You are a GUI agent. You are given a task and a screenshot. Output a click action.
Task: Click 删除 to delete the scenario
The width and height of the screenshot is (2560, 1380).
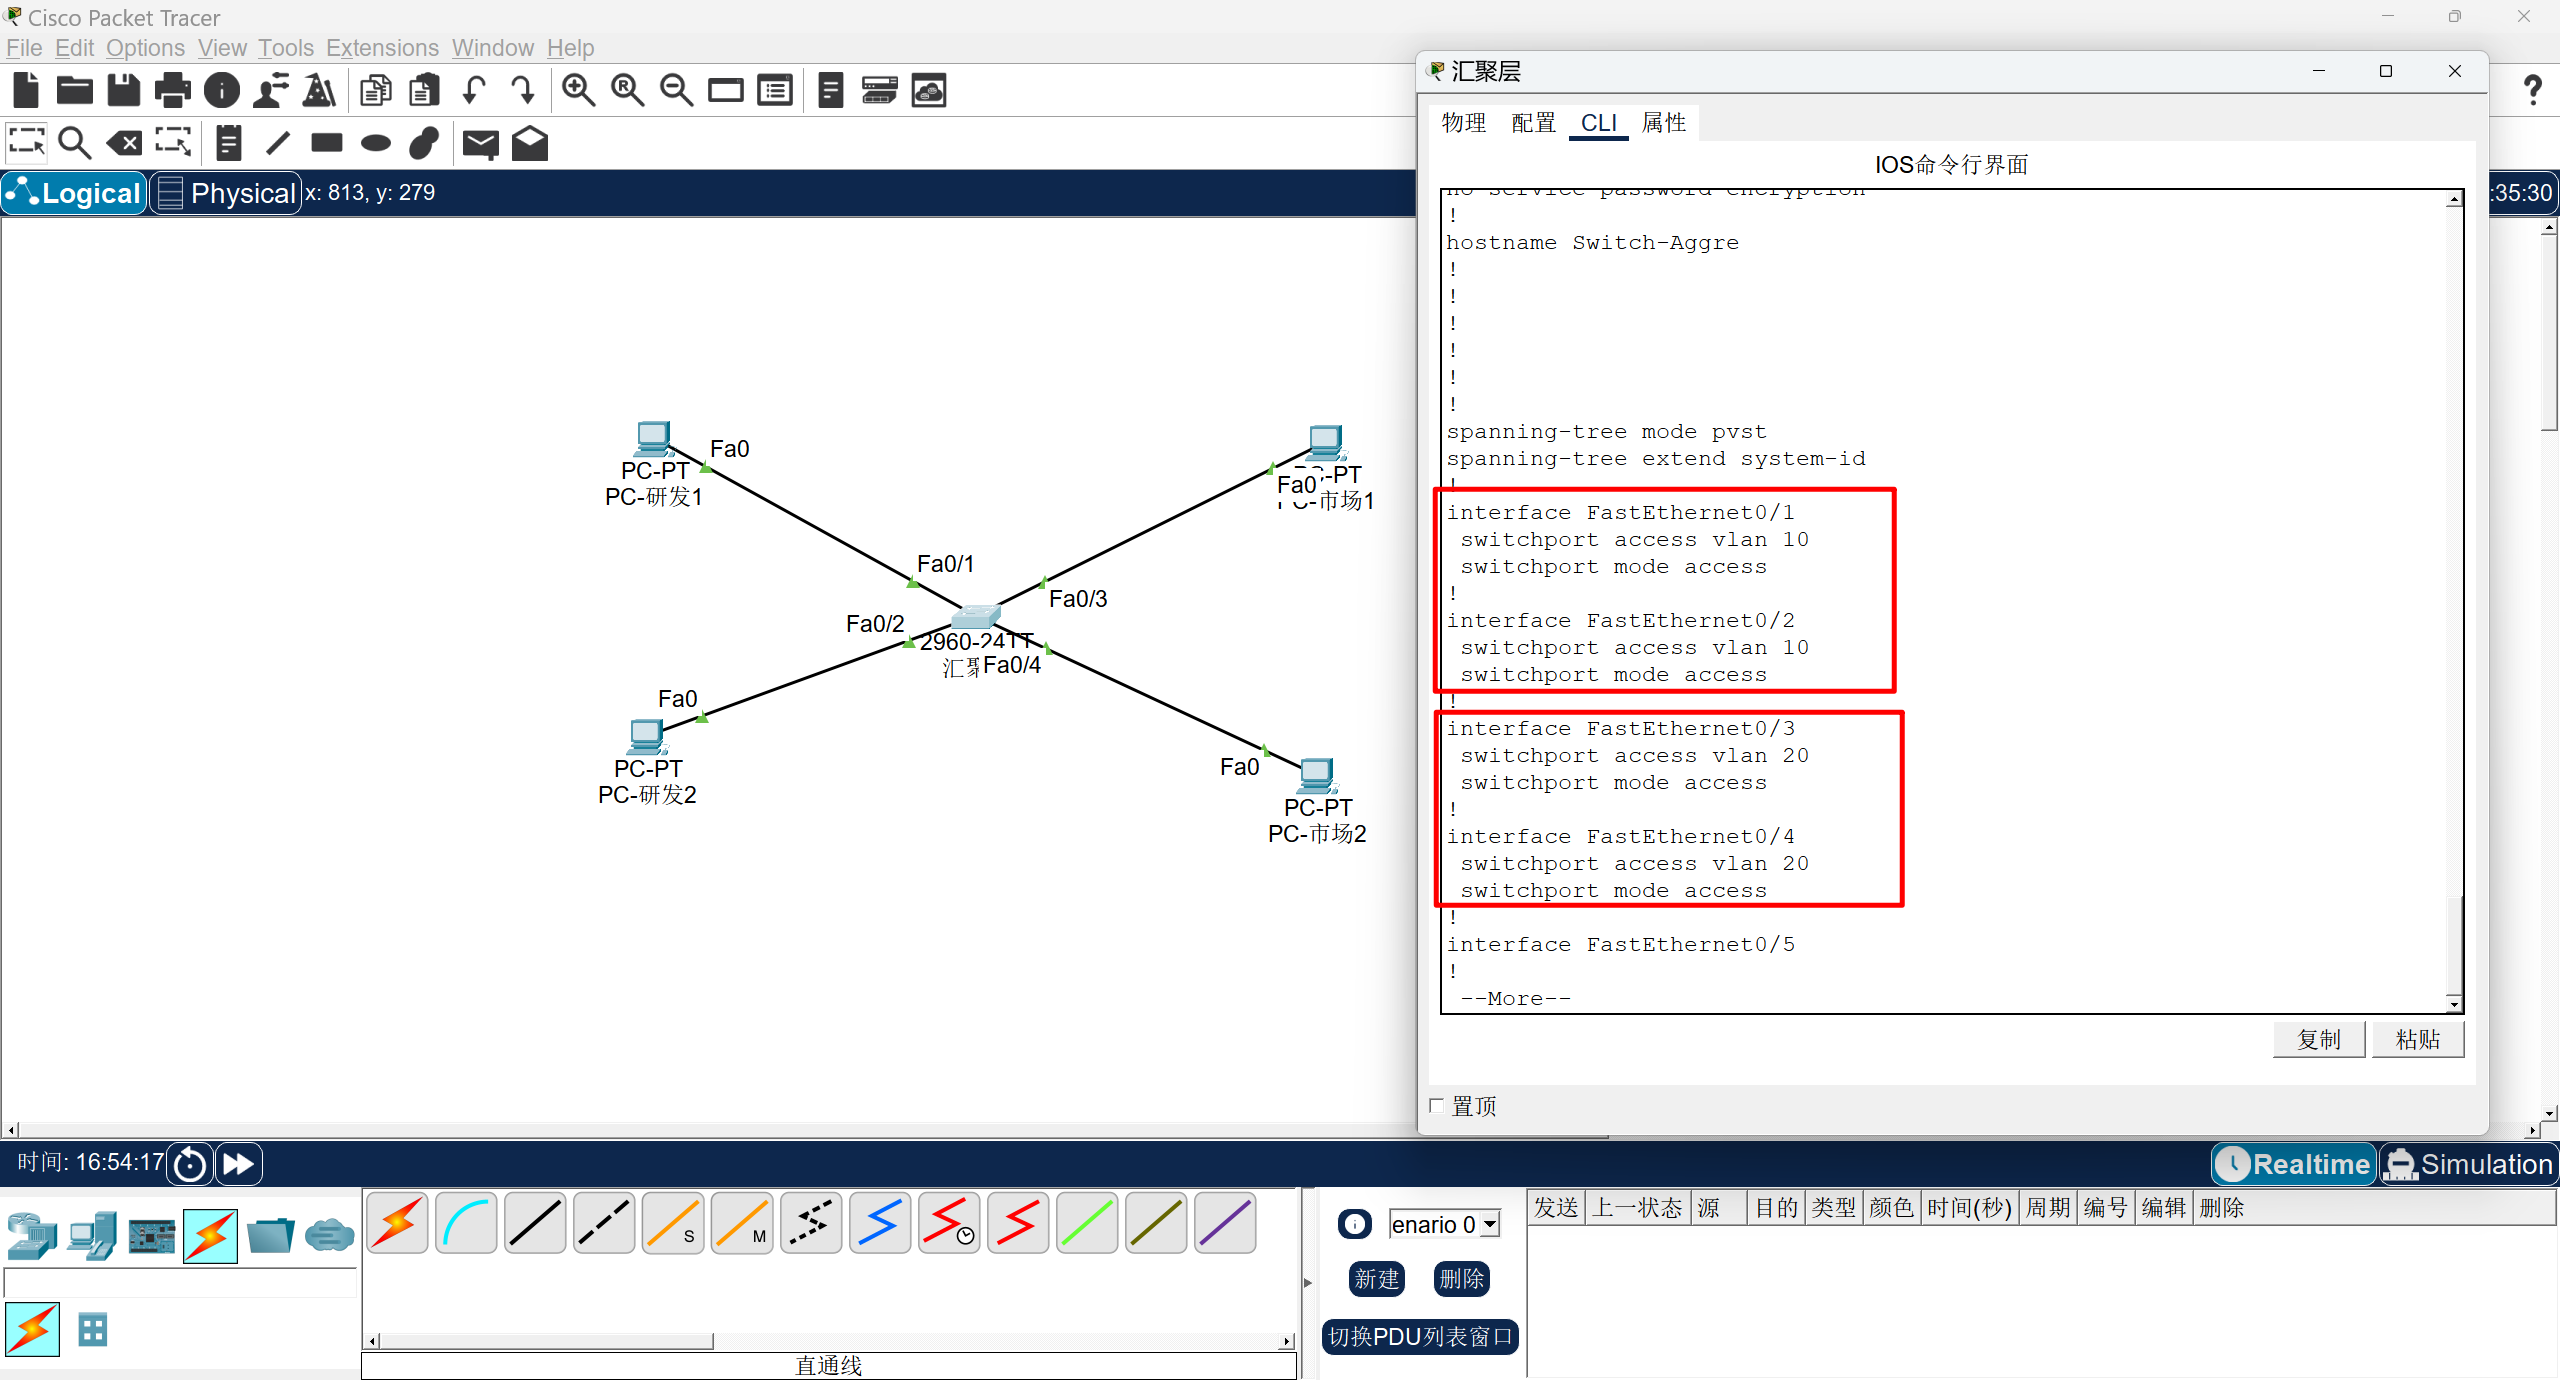click(x=1462, y=1279)
